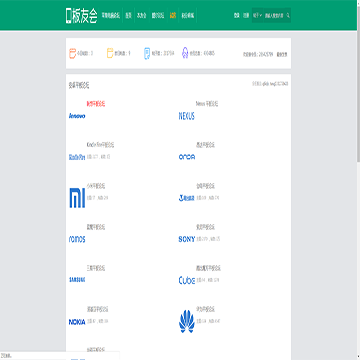This screenshot has width=360, height=360.
Task: Click the purple member-count icon
Action: coord(185,53)
